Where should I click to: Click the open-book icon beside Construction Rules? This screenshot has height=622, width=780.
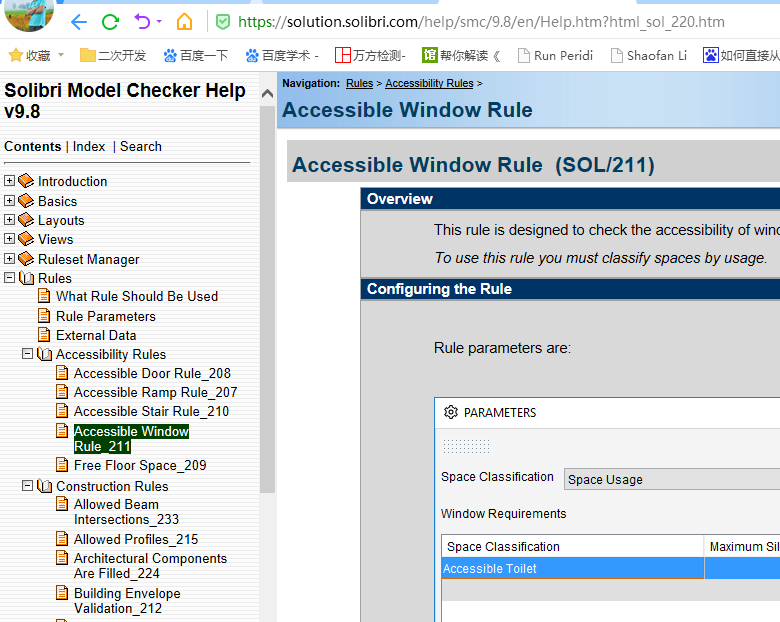(x=45, y=486)
